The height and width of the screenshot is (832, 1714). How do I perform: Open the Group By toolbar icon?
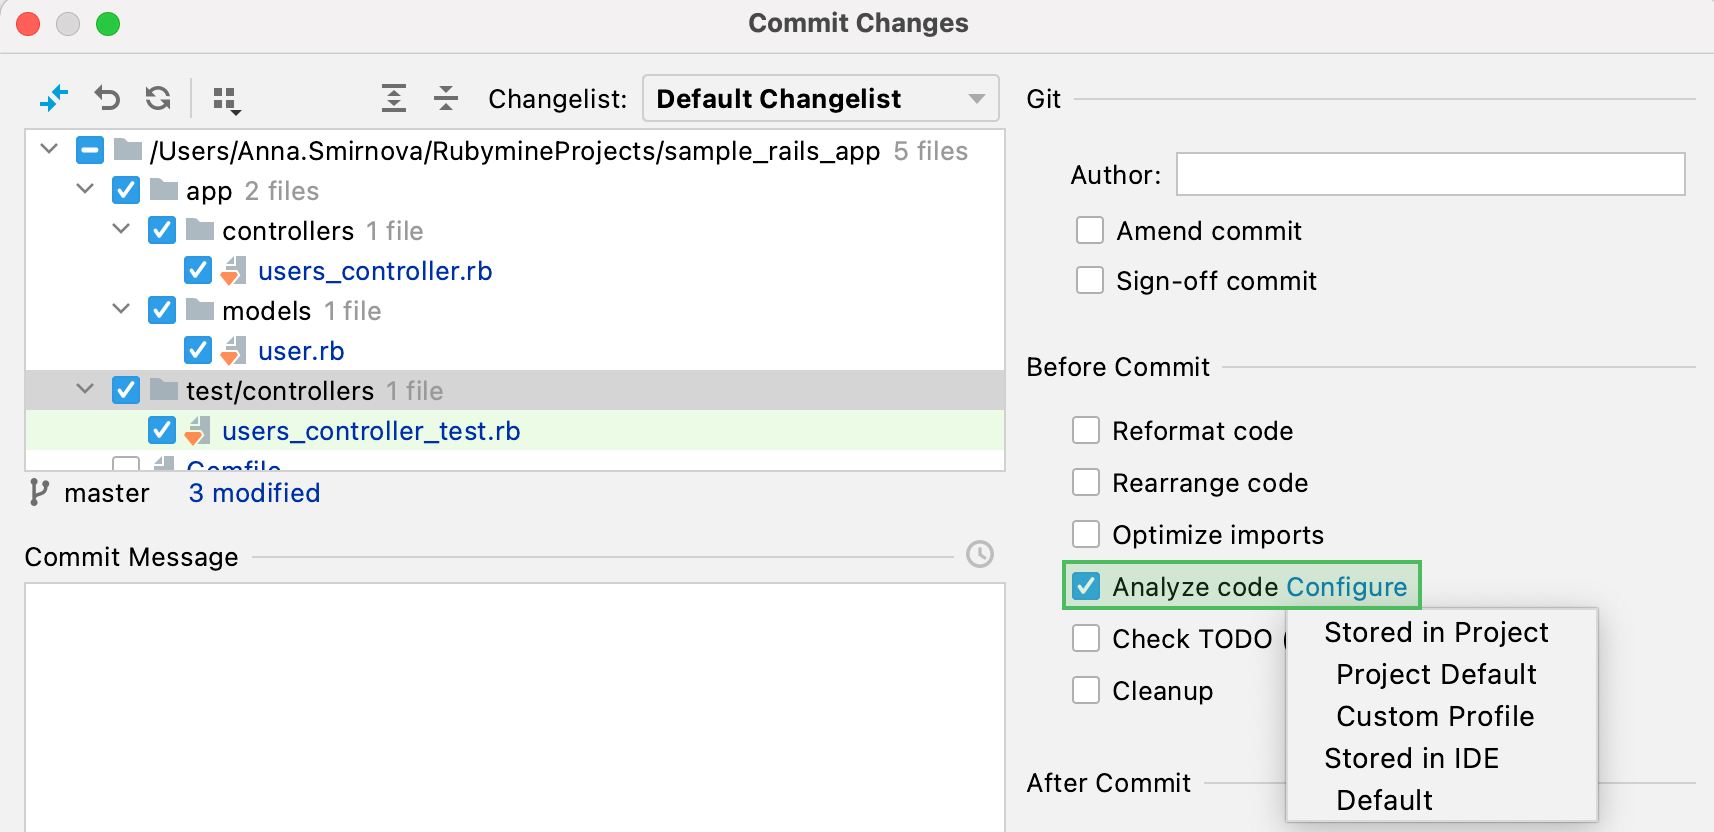(x=226, y=100)
